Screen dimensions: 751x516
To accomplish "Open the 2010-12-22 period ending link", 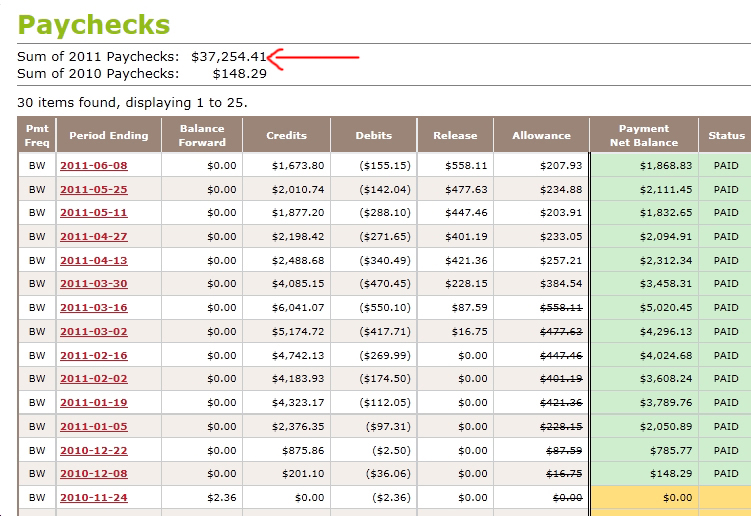I will coord(93,450).
